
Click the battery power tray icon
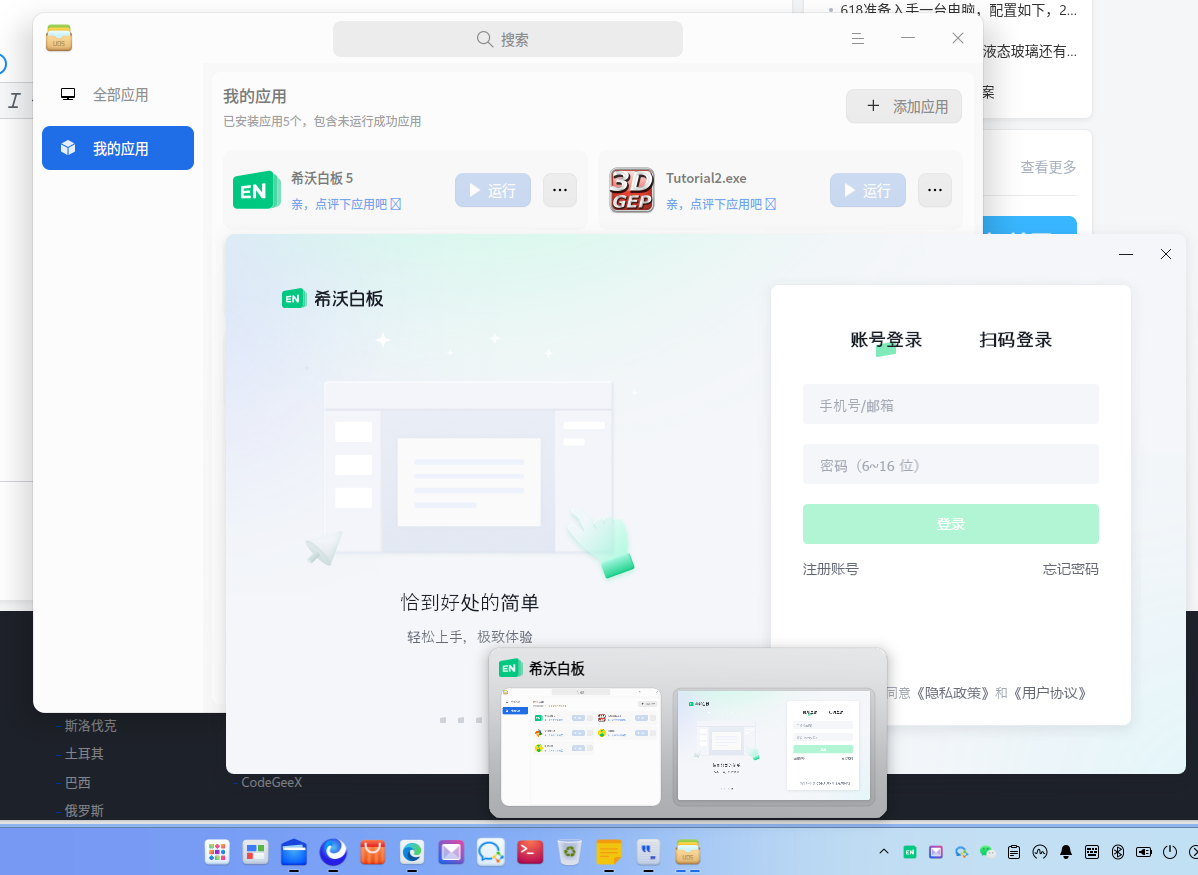(x=1144, y=852)
